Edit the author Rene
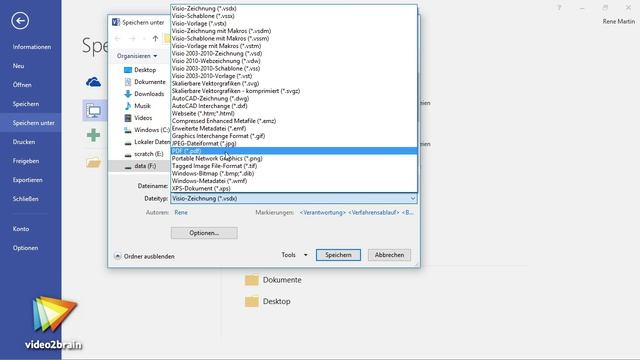 click(x=181, y=212)
